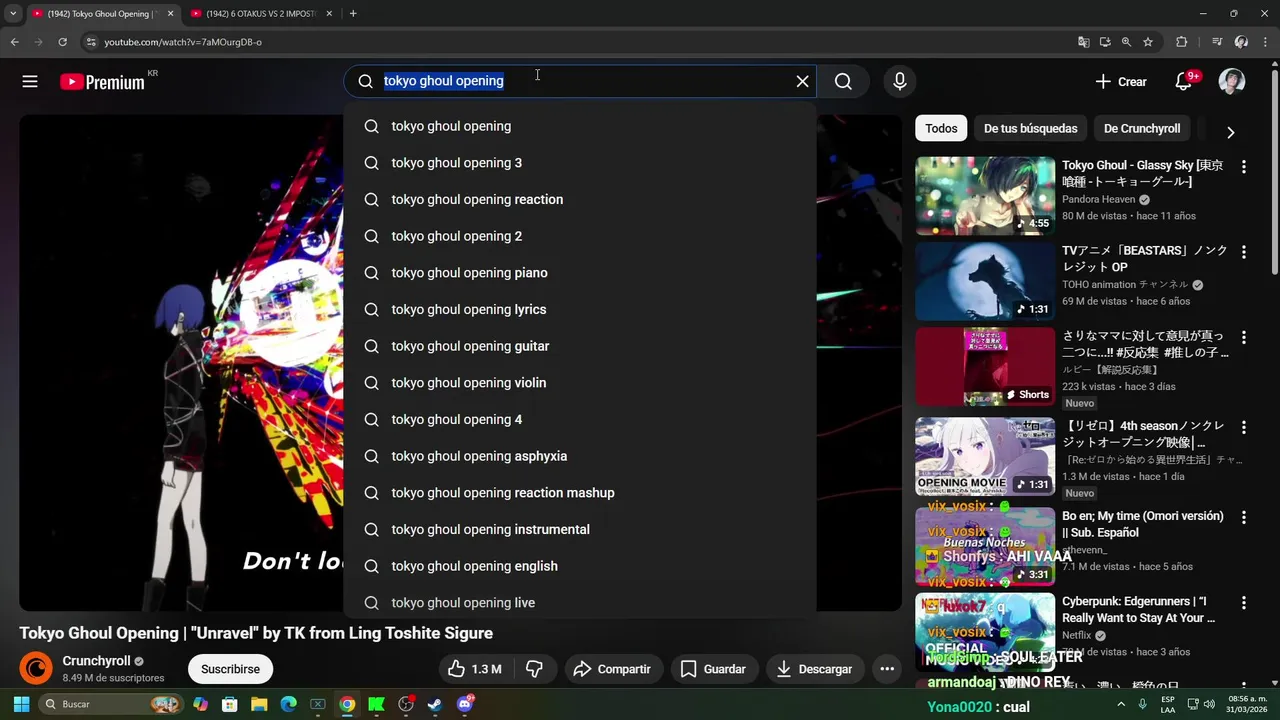
Task: Open Bo en; My time video title
Action: 1143,524
